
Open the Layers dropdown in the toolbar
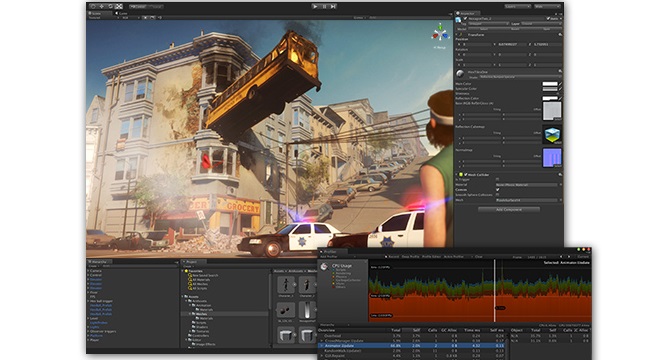coord(517,7)
